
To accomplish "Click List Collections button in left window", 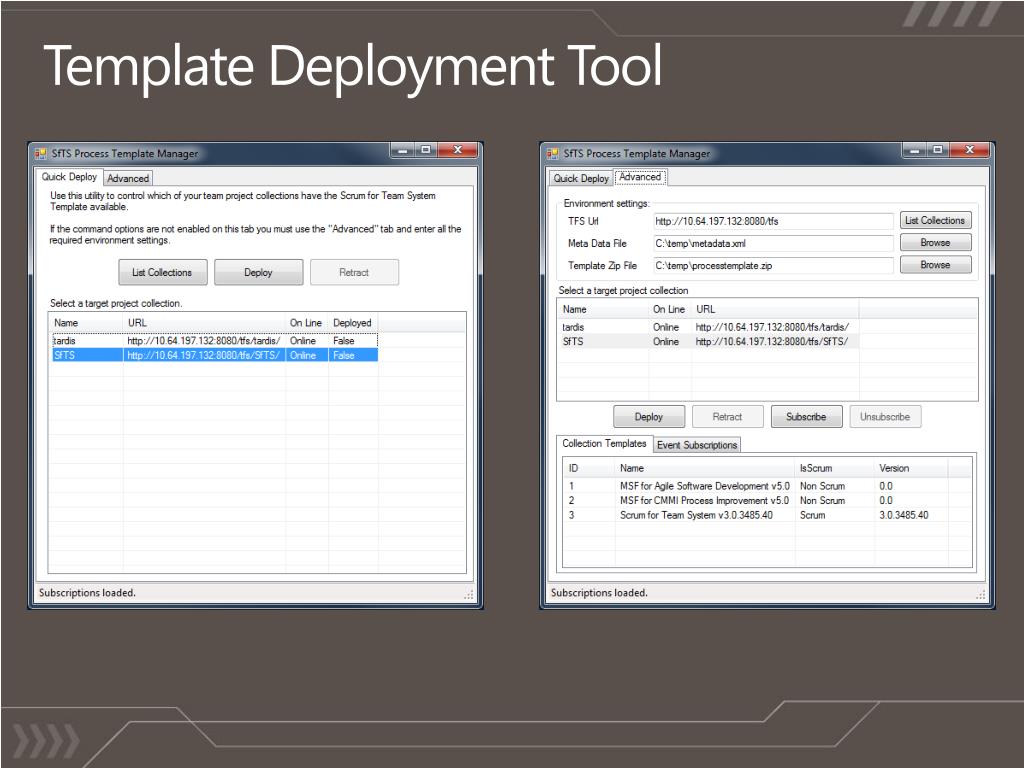I will click(162, 272).
